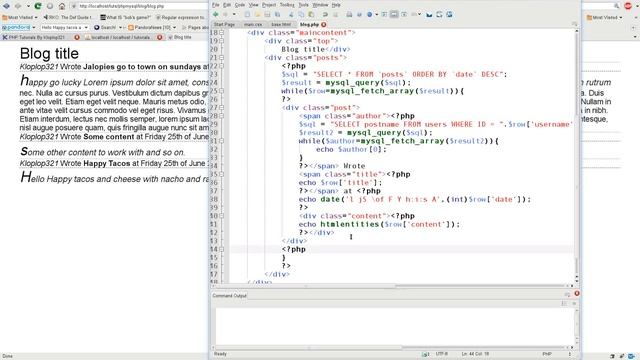
Task: Open the What IS bob's game bookmark
Action: point(126,18)
